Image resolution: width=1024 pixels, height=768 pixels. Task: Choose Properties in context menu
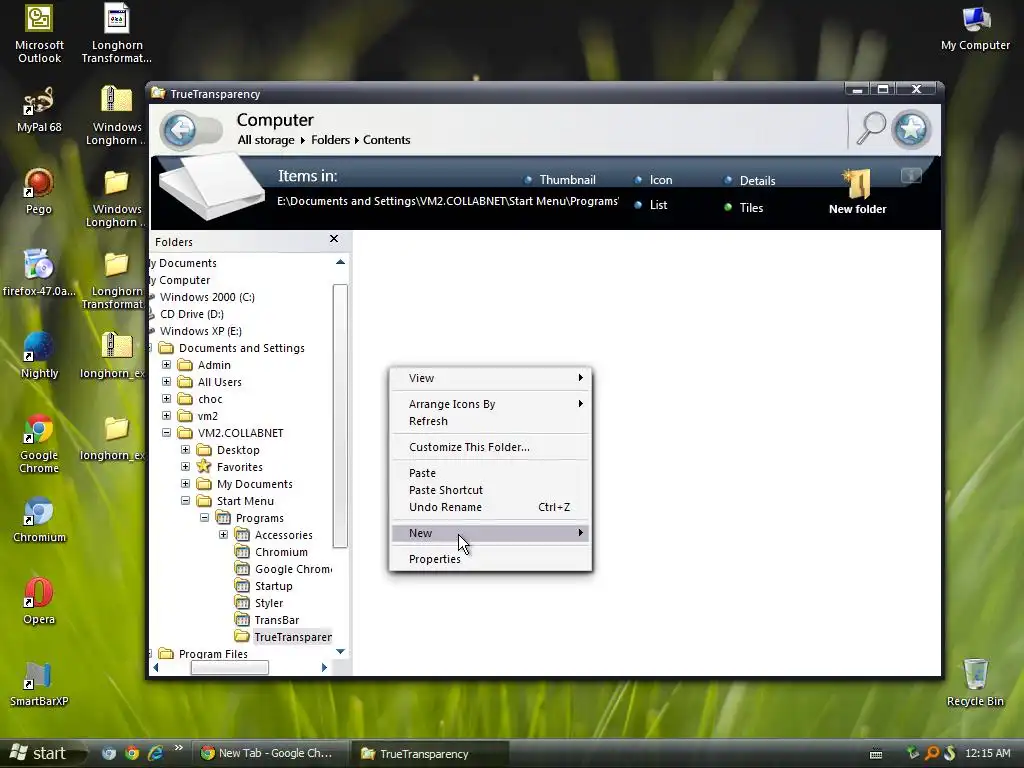tap(490, 559)
